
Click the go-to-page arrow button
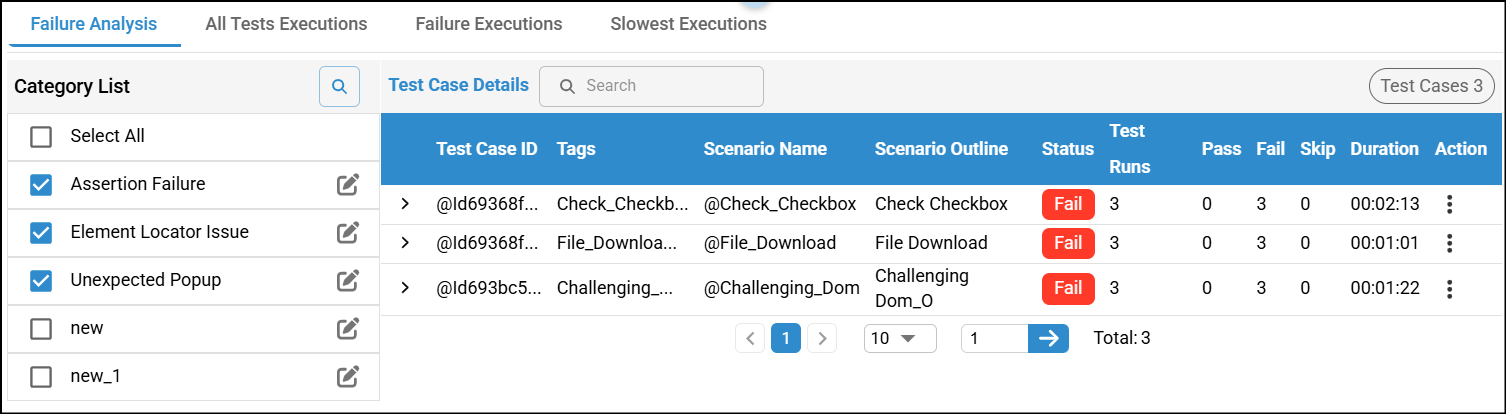(x=1048, y=338)
